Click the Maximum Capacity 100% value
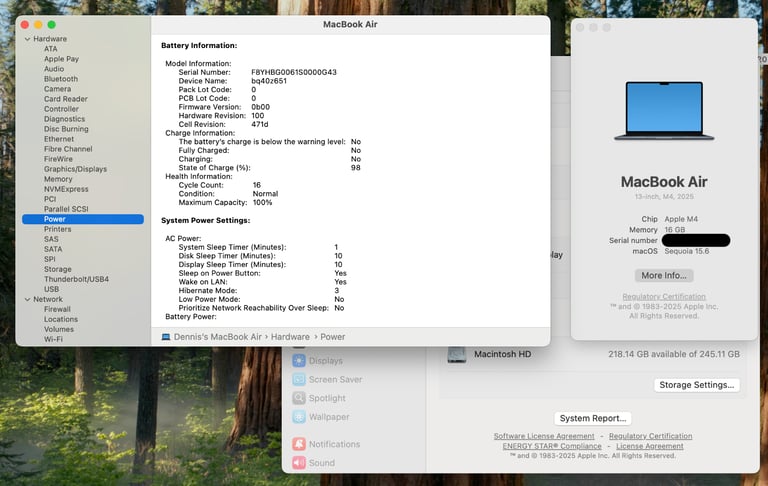Image resolution: width=768 pixels, height=486 pixels. tap(262, 202)
